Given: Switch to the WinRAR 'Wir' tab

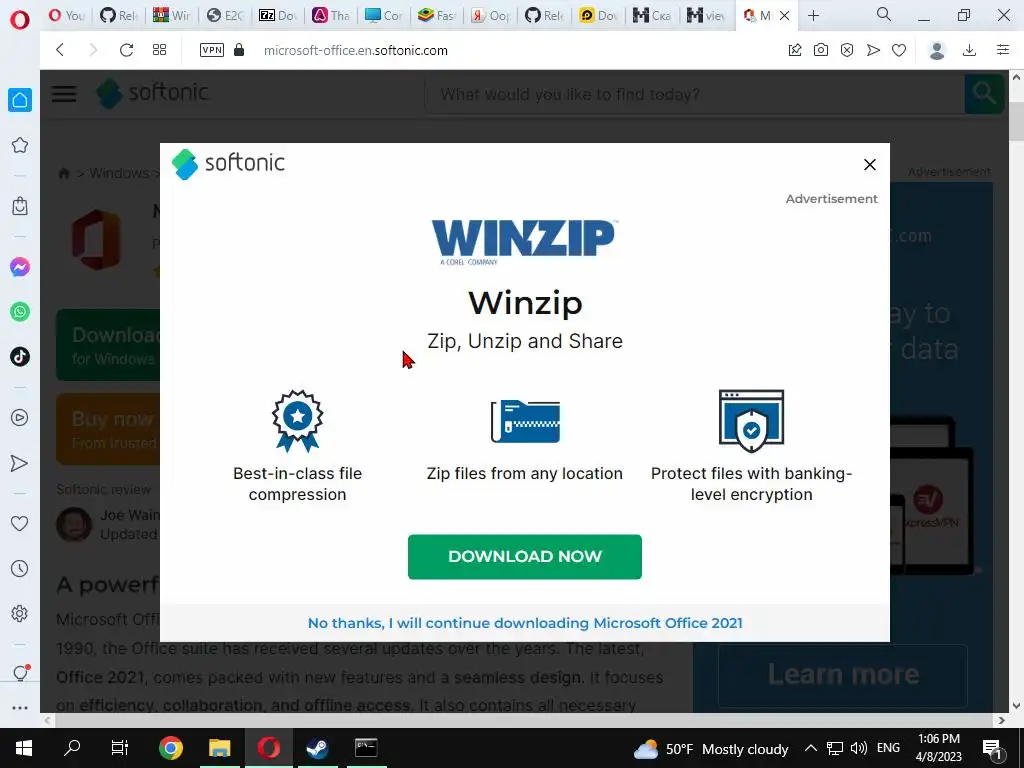Looking at the screenshot, I should click(170, 16).
